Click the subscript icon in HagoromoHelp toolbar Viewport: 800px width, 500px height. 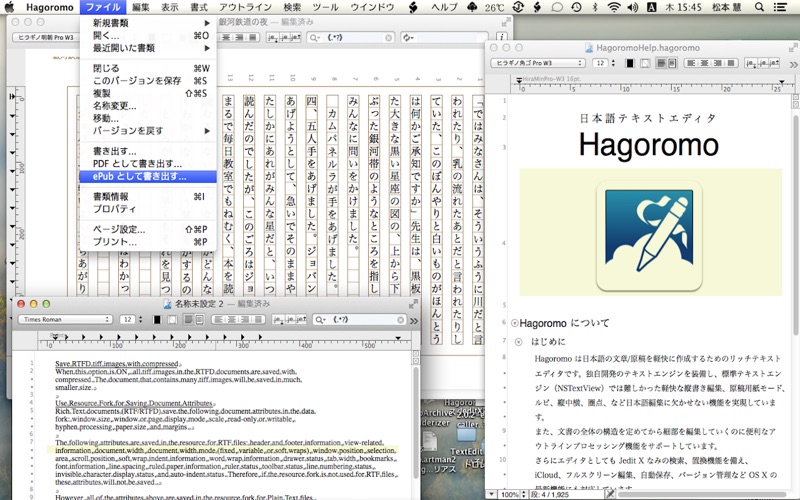751,63
